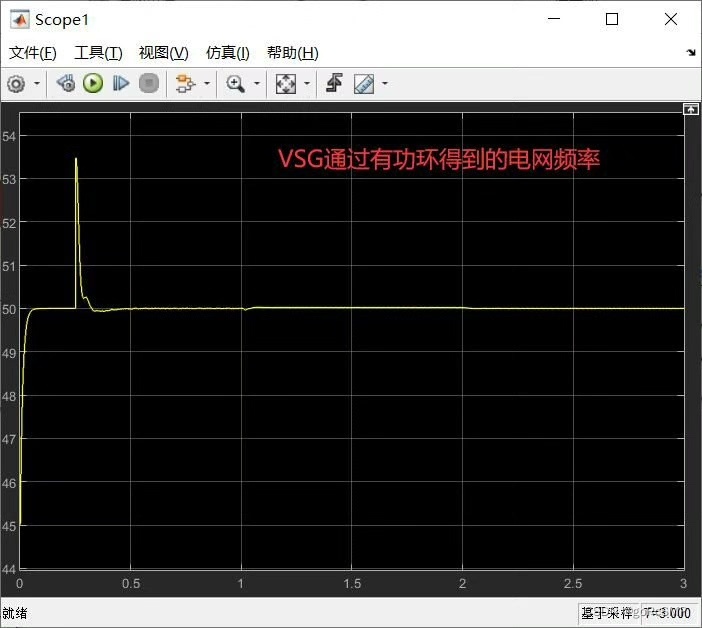The image size is (702, 628).
Task: Open the 文件(F) menu
Action: coord(33,53)
